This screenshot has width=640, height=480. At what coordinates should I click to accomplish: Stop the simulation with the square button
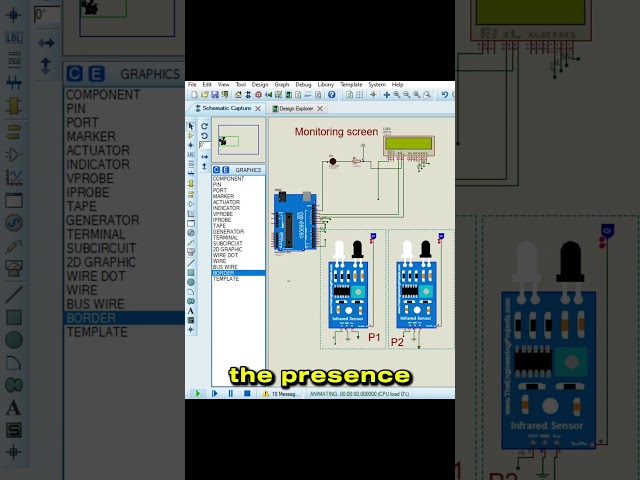247,393
